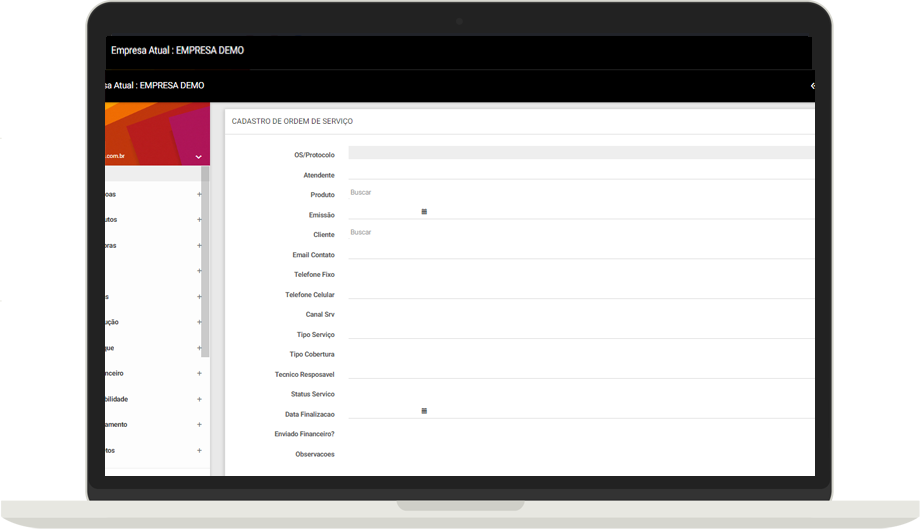This screenshot has height=529, width=920.
Task: Open the 'nceiro' sidebar menu item
Action: 114,373
